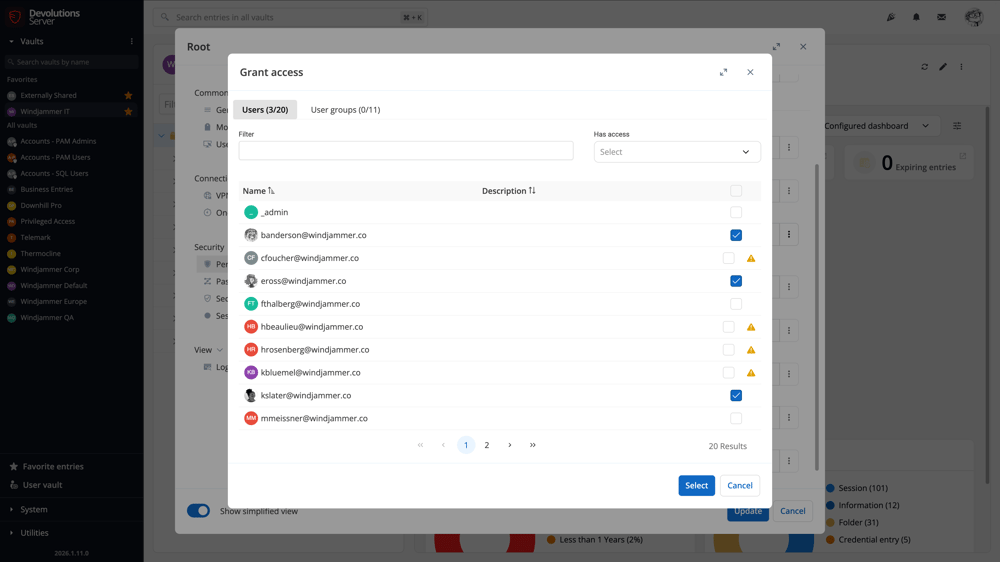Collapse the Vaults section
The width and height of the screenshot is (1000, 562).
[11, 41]
